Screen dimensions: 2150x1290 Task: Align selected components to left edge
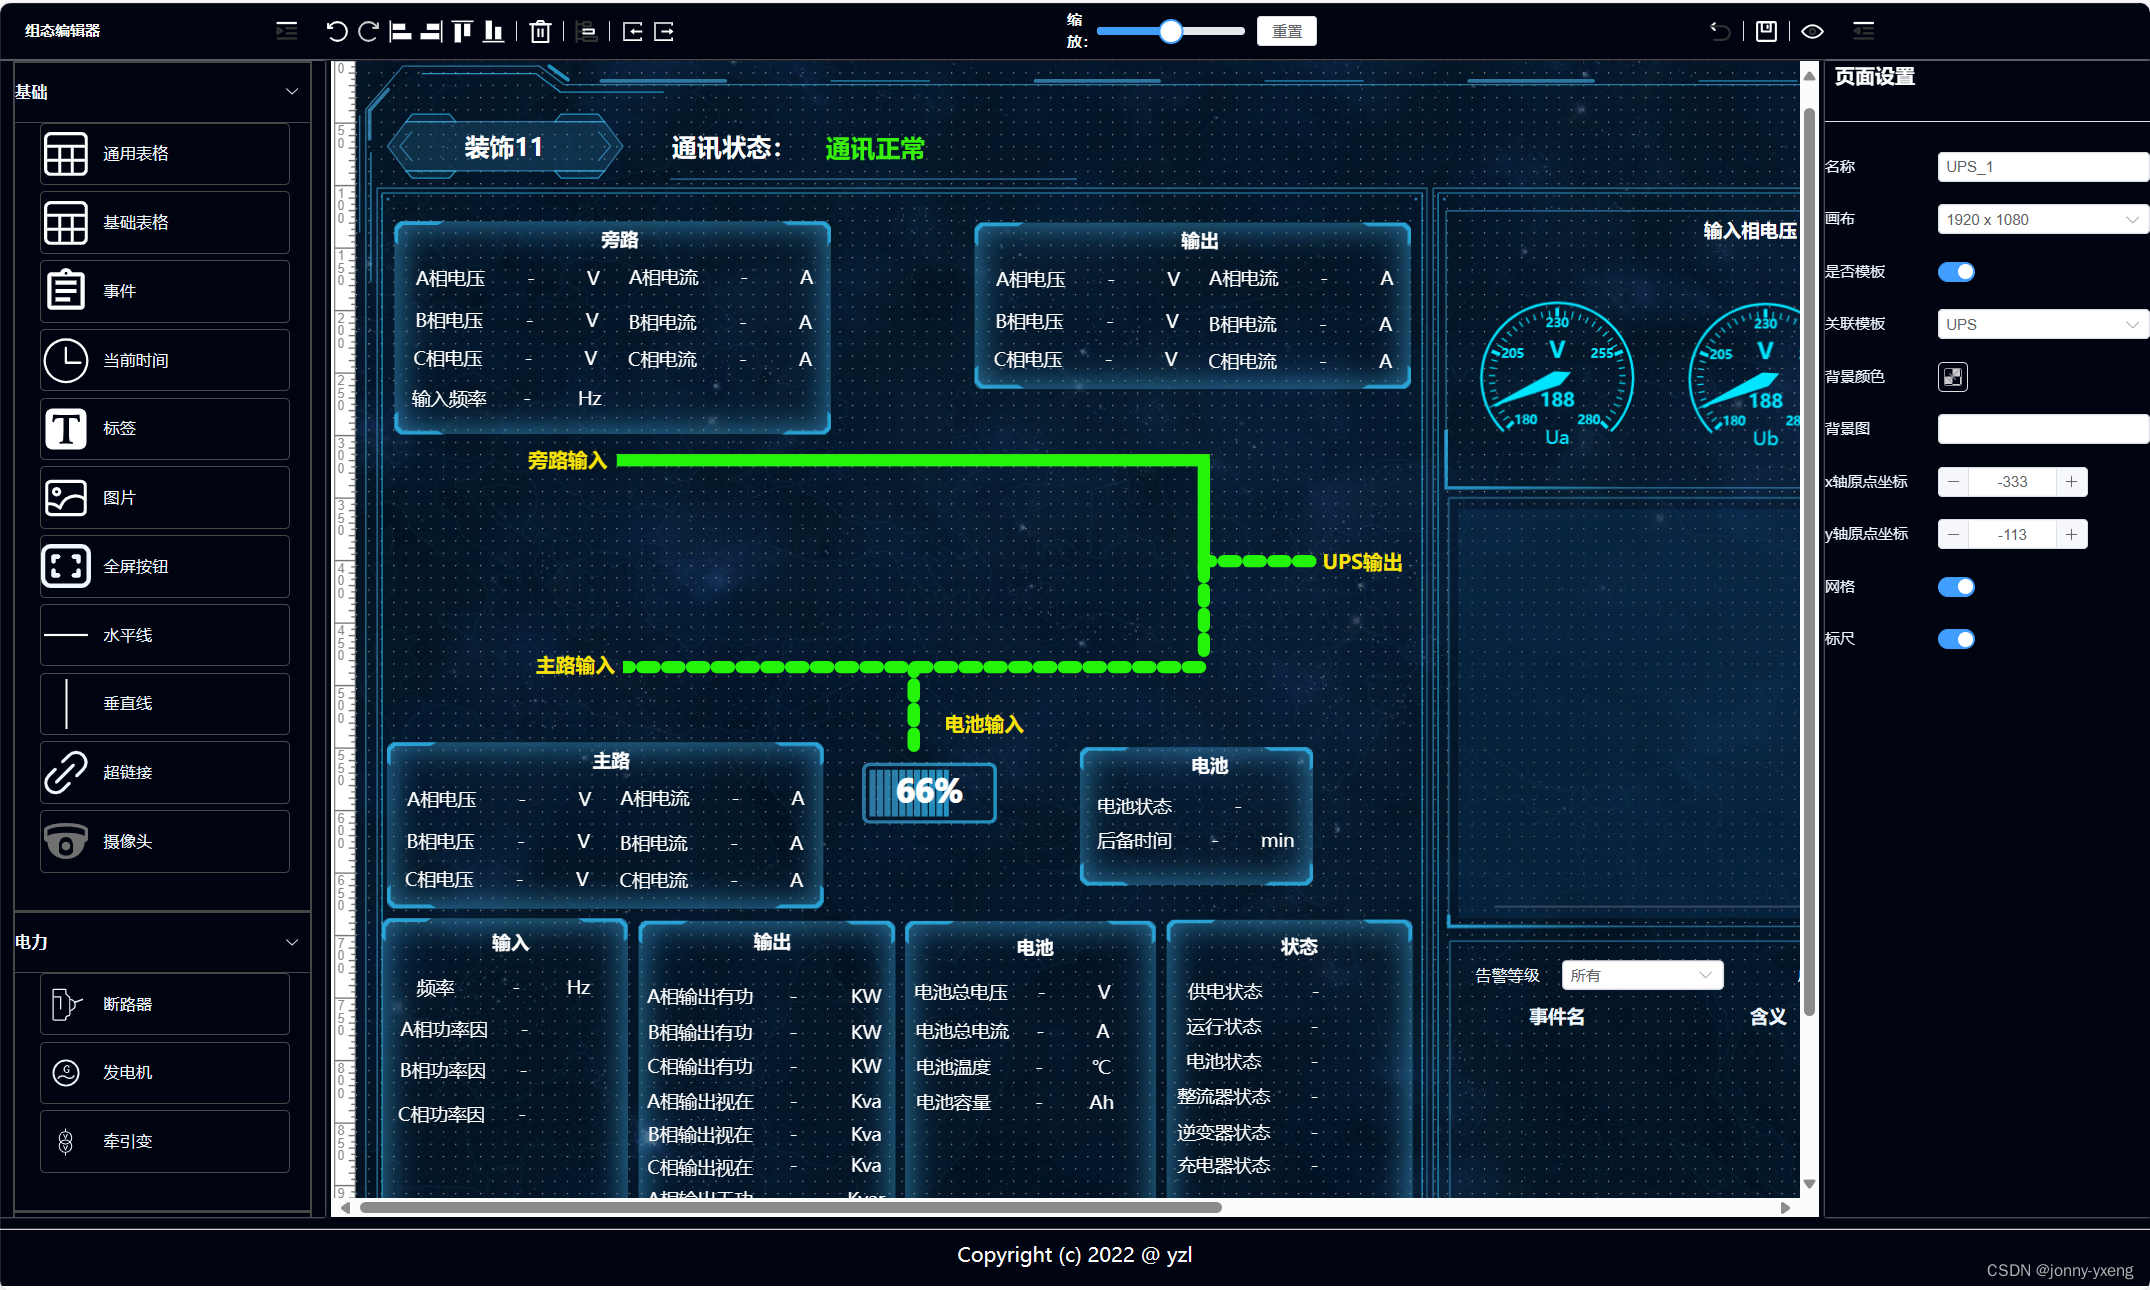(400, 32)
